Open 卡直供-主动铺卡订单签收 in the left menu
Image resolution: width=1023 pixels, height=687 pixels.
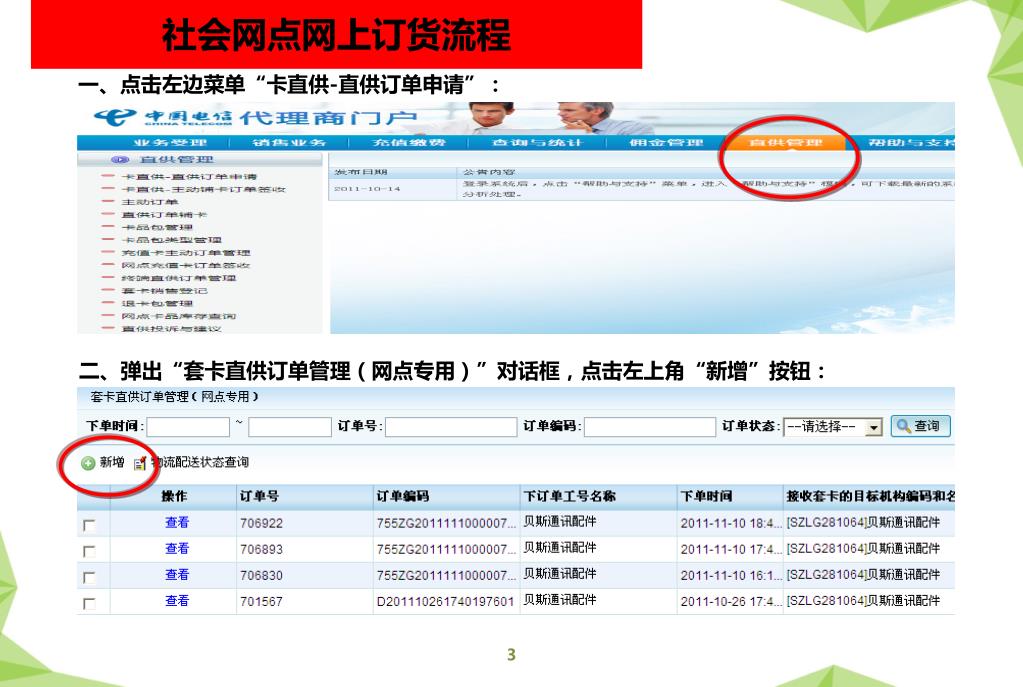(204, 189)
